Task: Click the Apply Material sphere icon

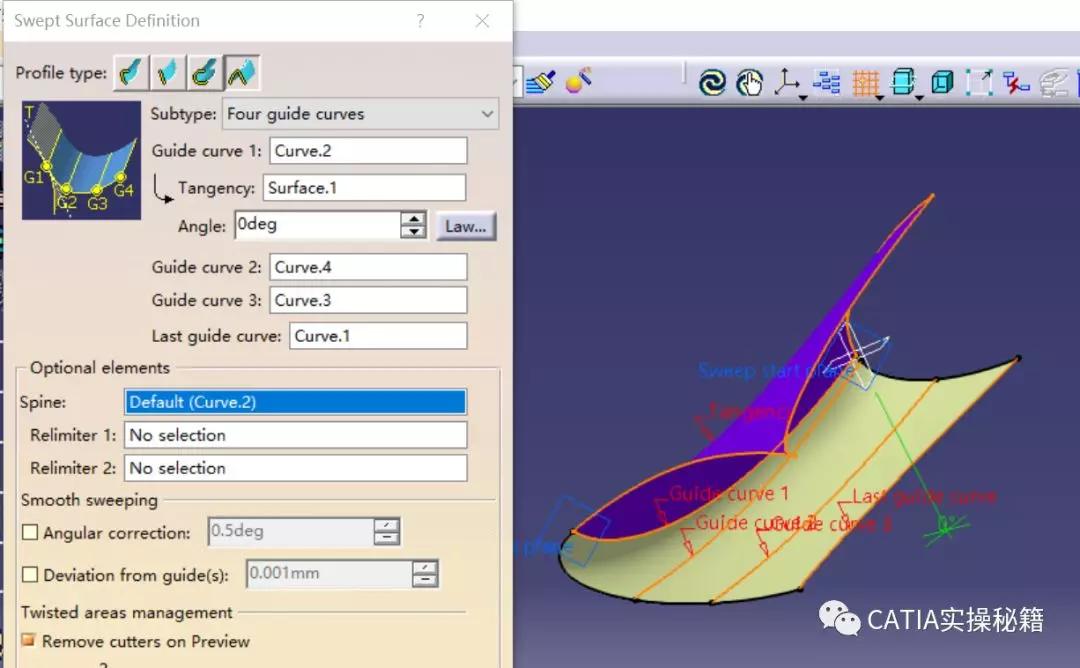Action: (577, 81)
